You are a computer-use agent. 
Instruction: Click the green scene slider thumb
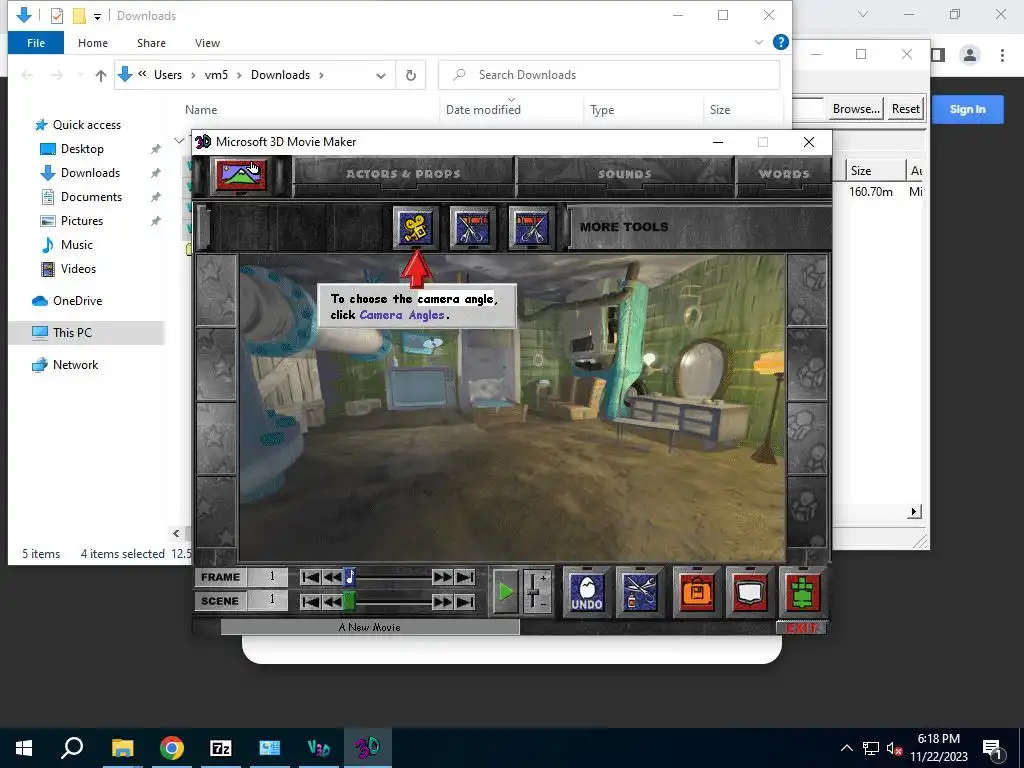click(349, 601)
